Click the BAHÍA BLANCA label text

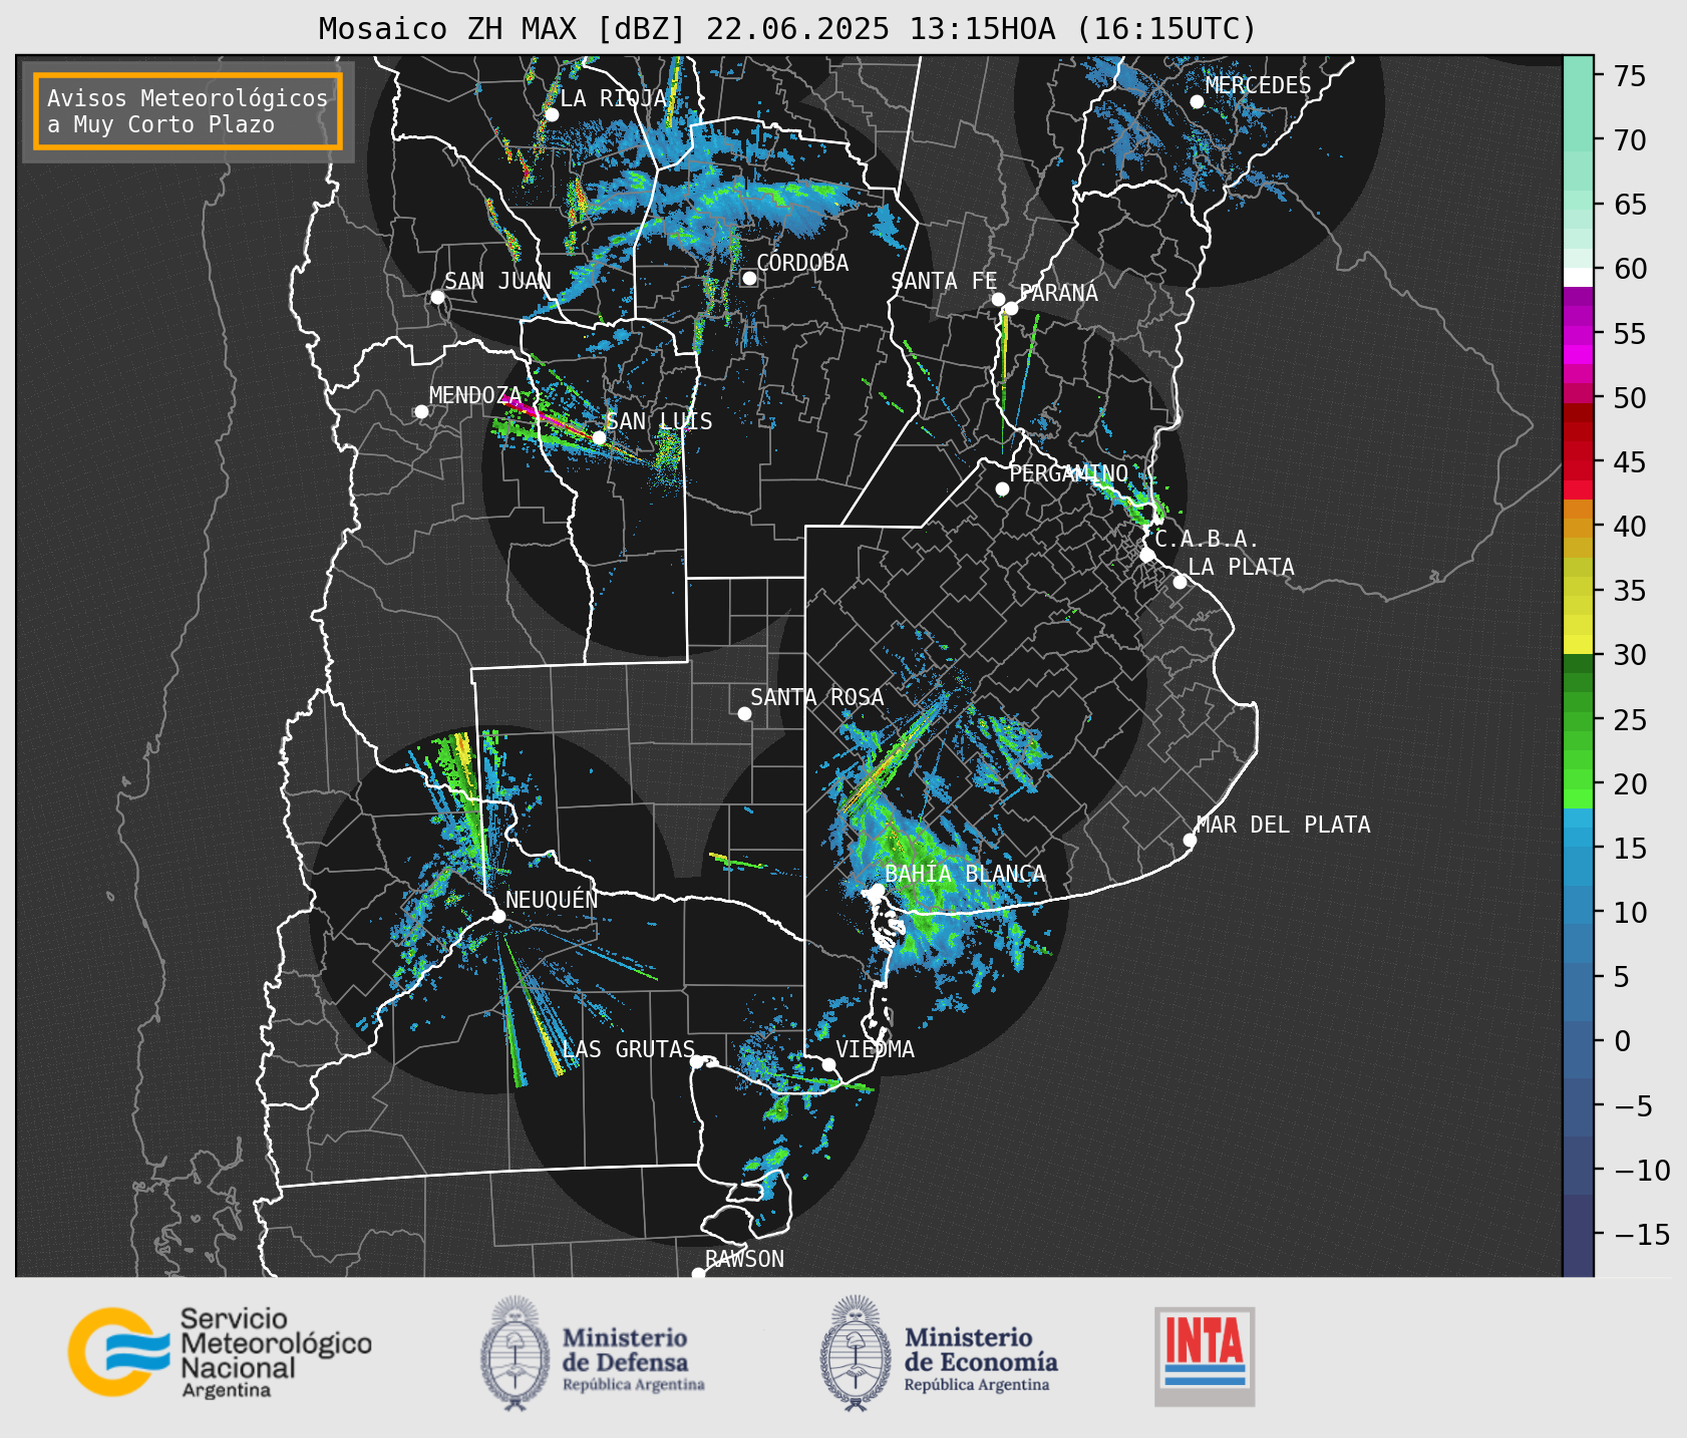965,874
